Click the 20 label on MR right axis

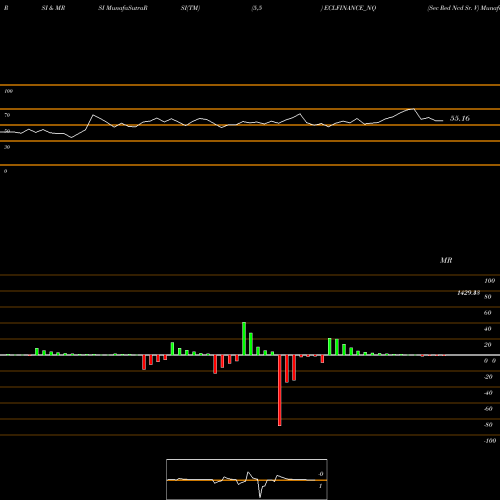488,345
